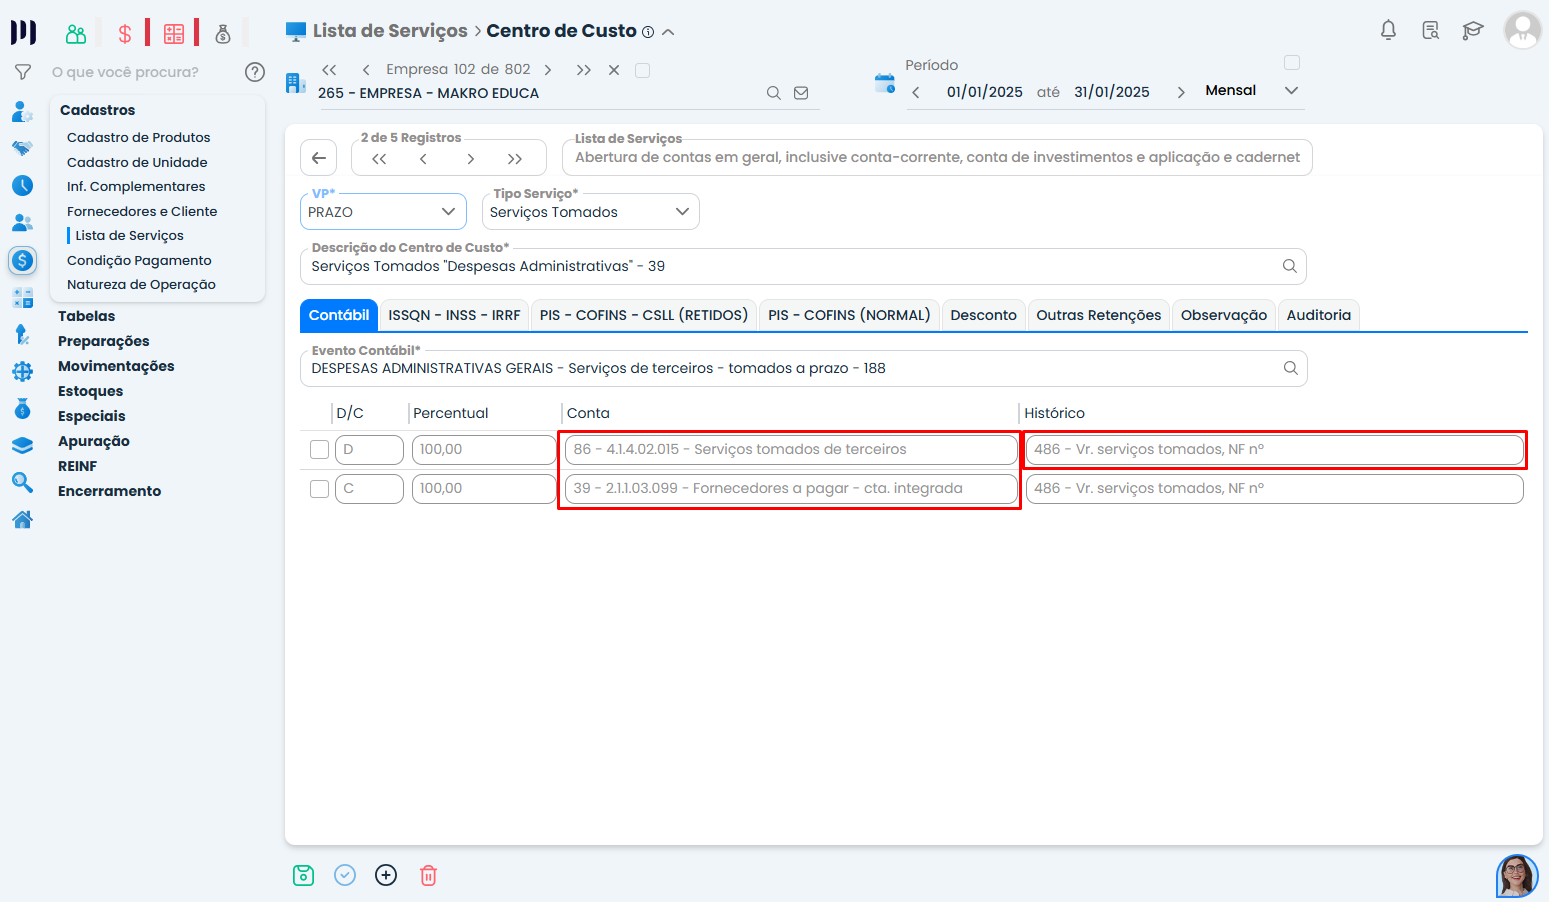Expand the Tipo Serviço dropdown
Screen dimensions: 1549x902
click(x=590, y=212)
